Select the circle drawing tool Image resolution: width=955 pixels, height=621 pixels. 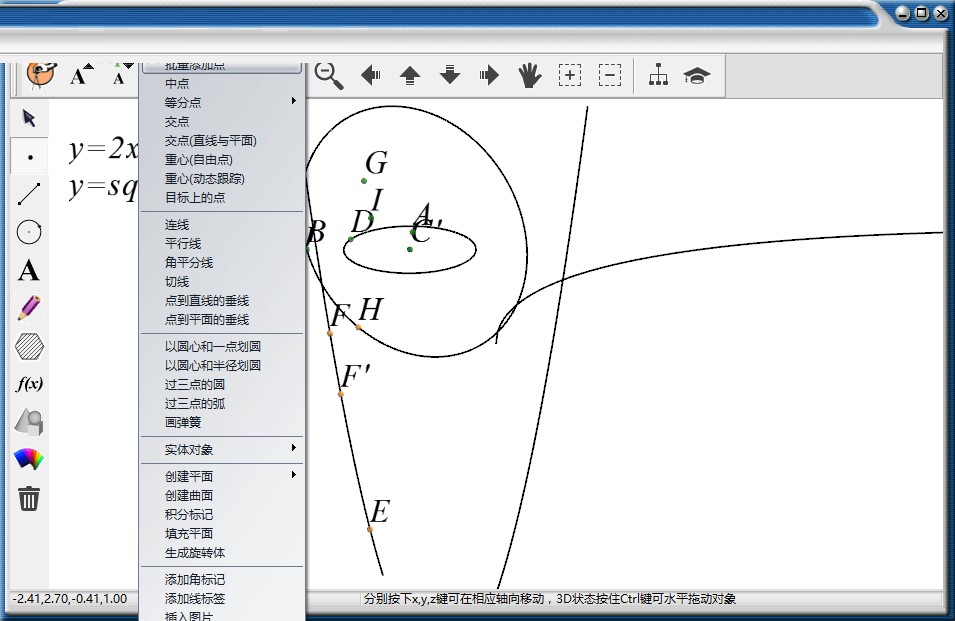29,231
